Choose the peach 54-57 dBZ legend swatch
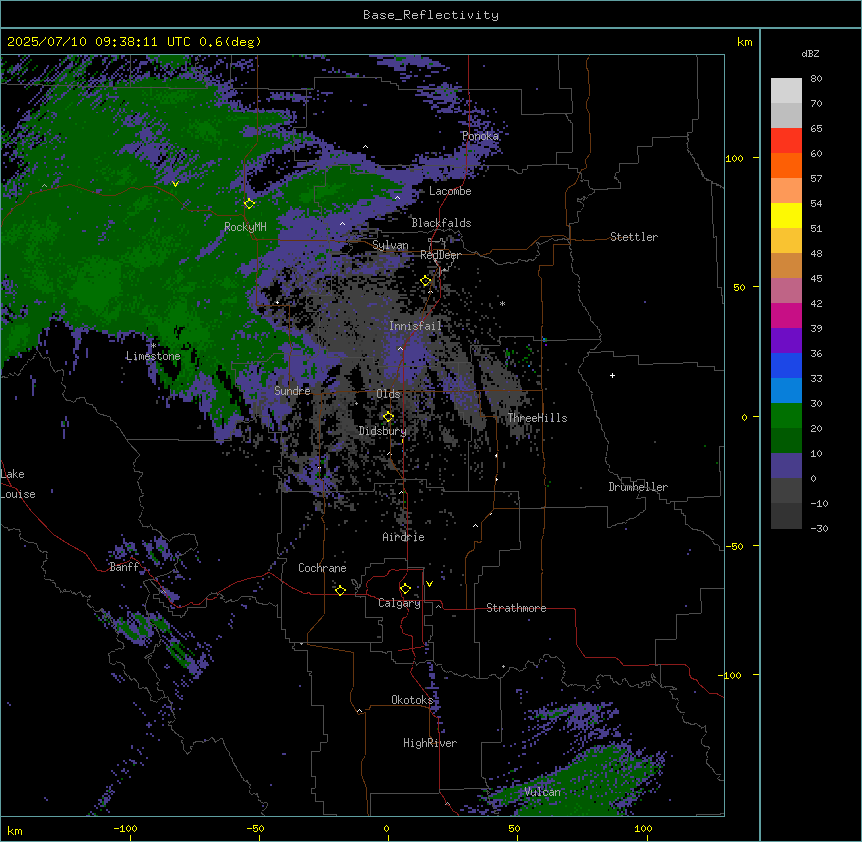862x842 pixels. point(786,191)
